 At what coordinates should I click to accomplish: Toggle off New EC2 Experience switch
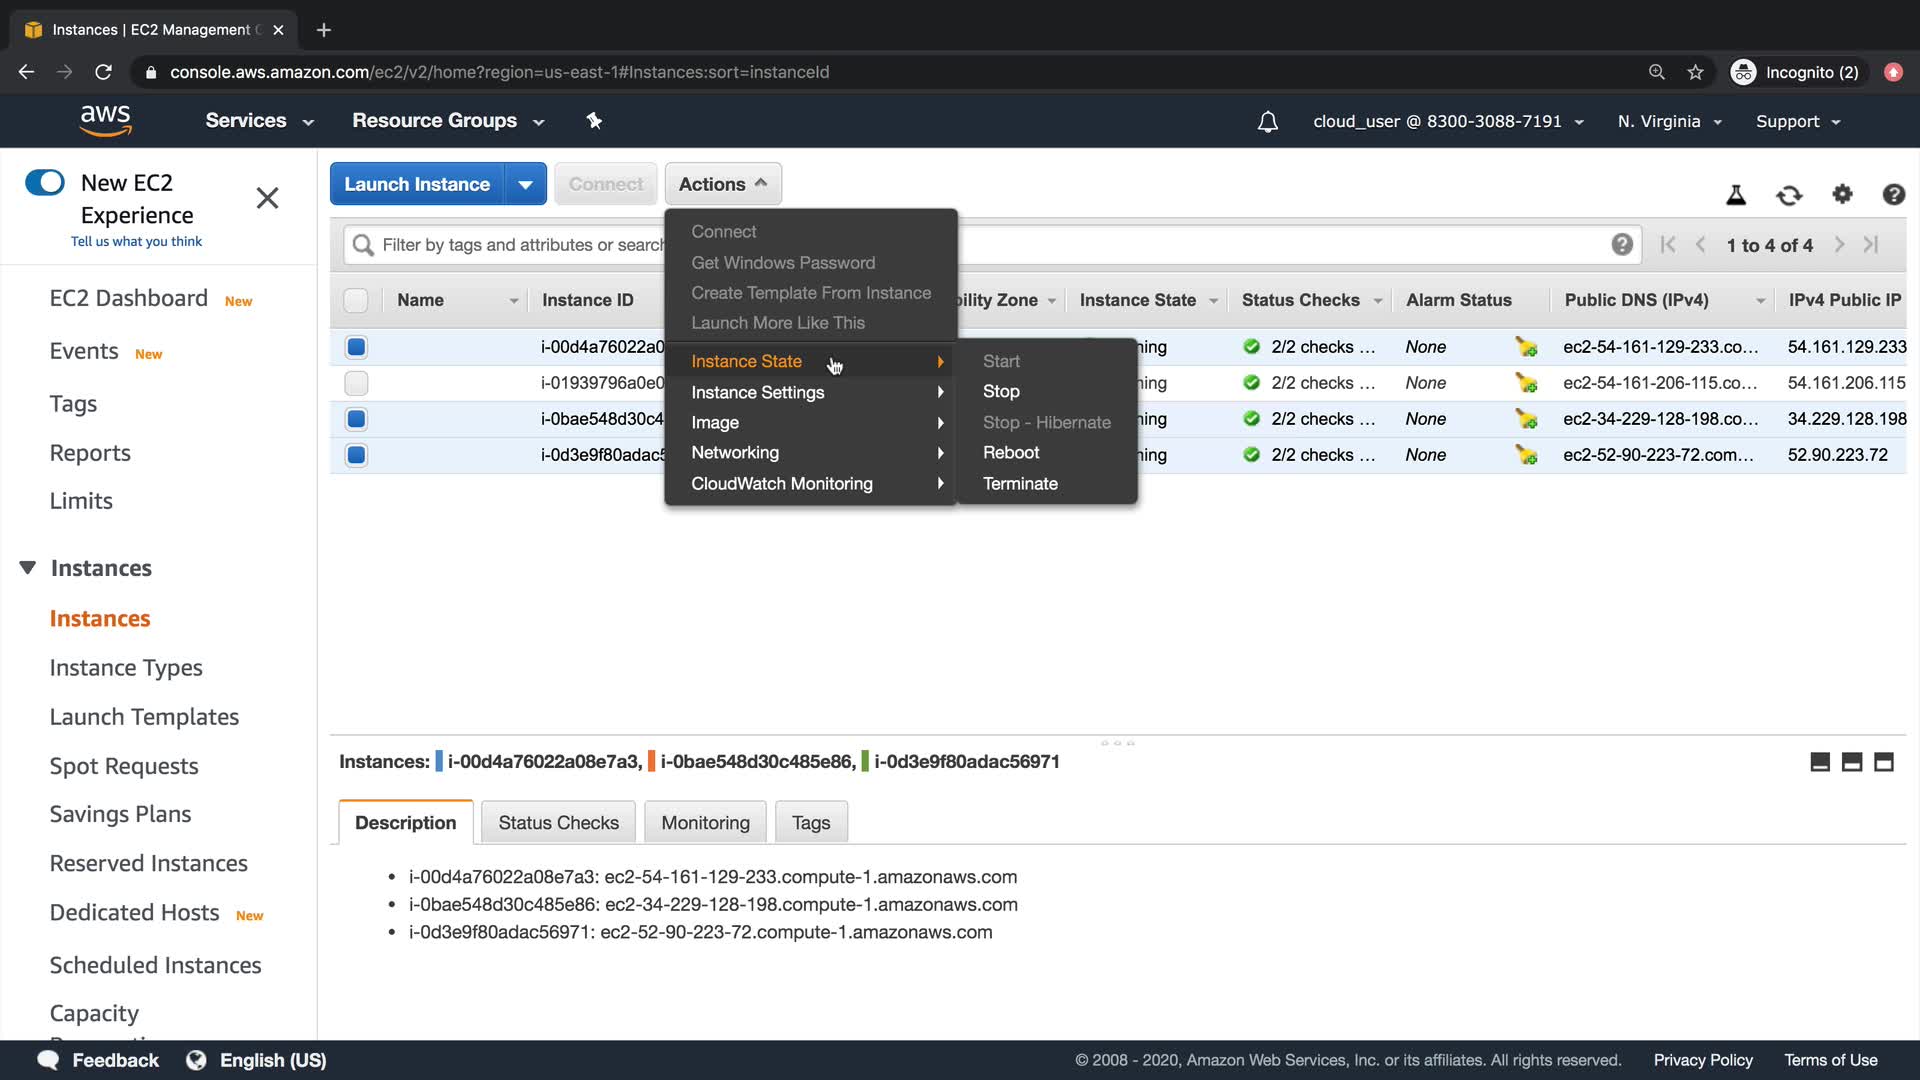(45, 183)
